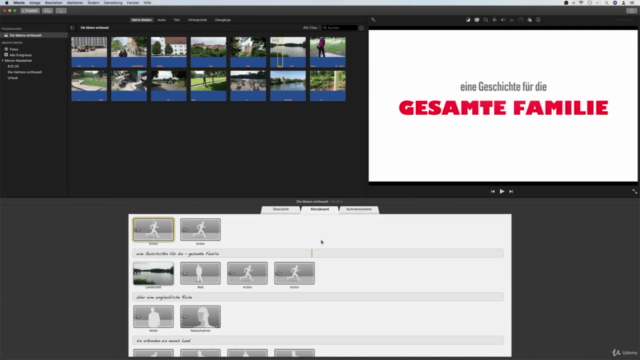The height and width of the screenshot is (360, 640).
Task: Open the volume adjustment
Action: [x=503, y=20]
